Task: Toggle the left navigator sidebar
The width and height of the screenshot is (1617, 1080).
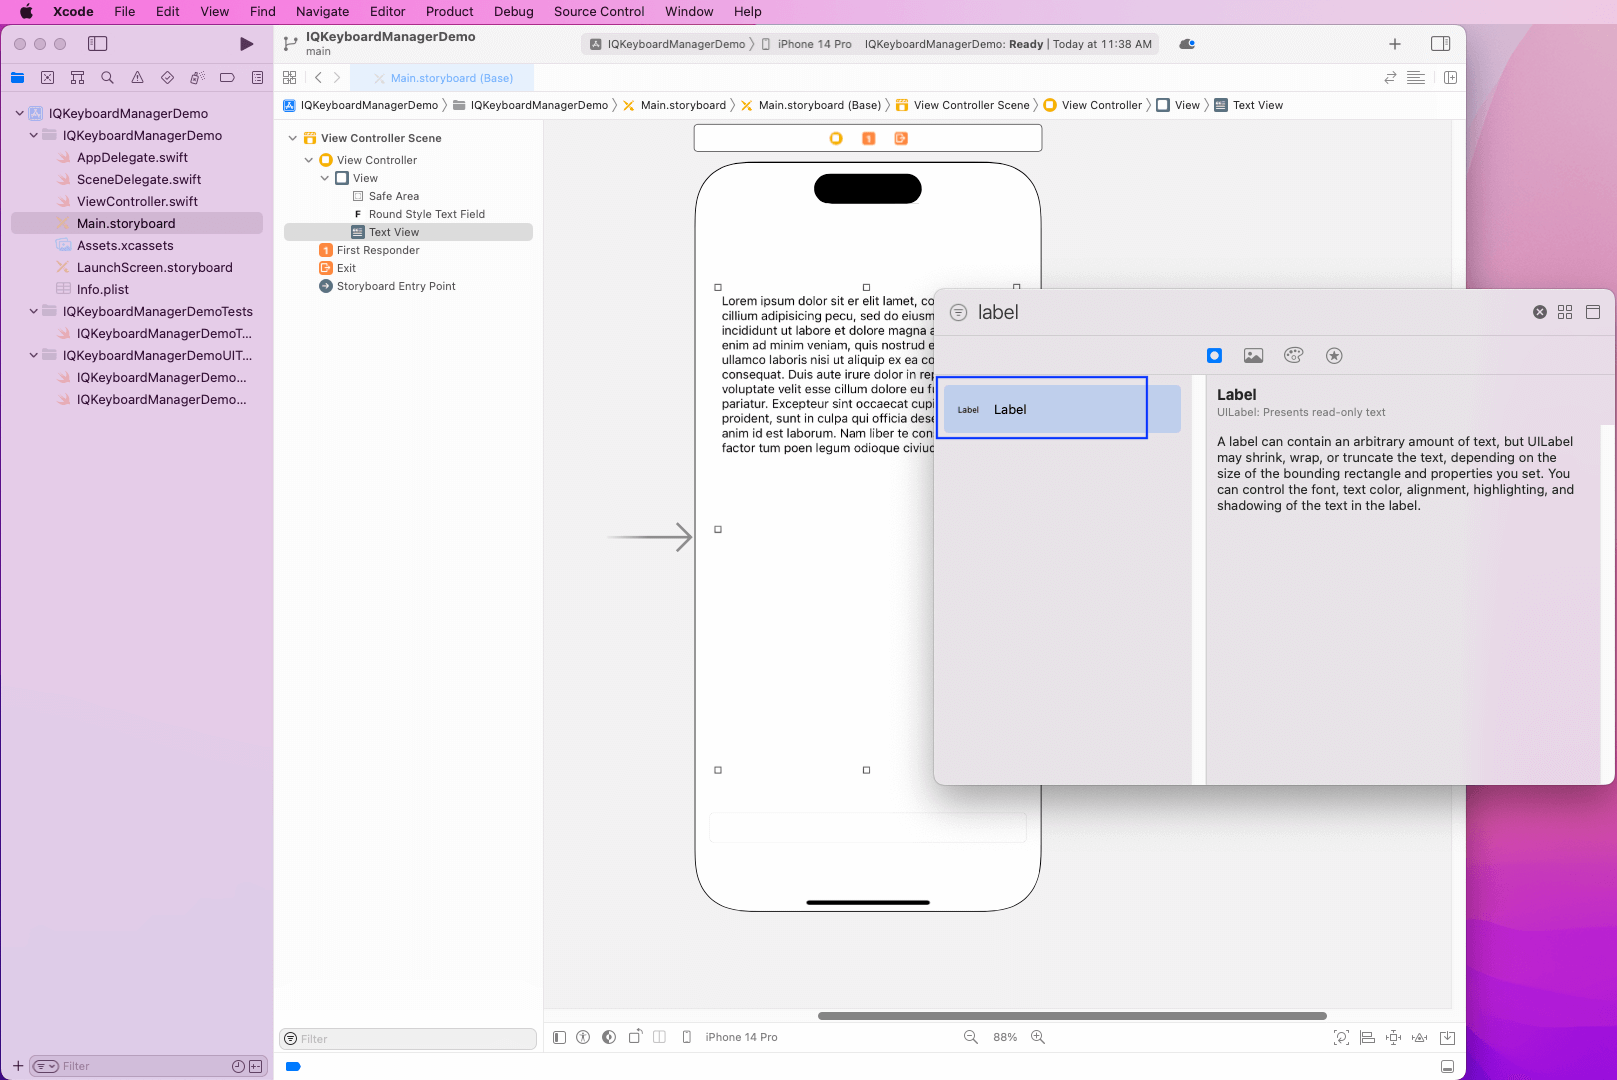Action: point(97,44)
